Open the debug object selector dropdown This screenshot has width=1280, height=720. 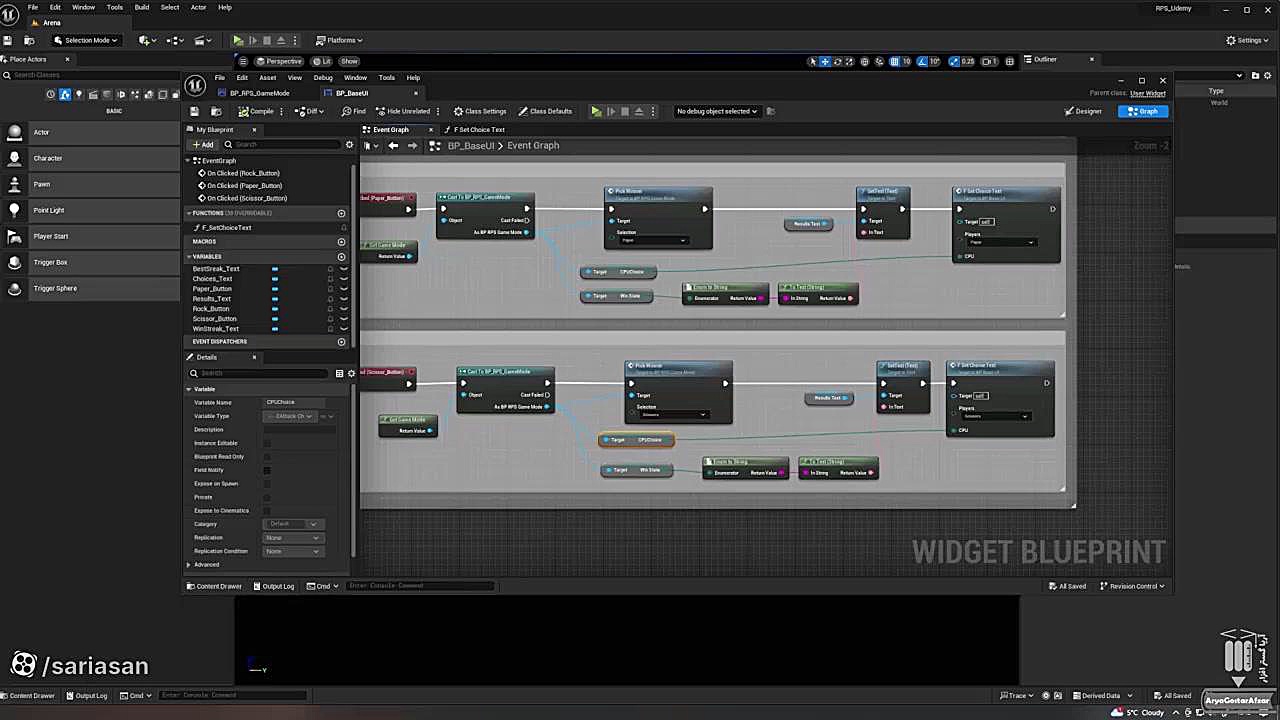717,111
